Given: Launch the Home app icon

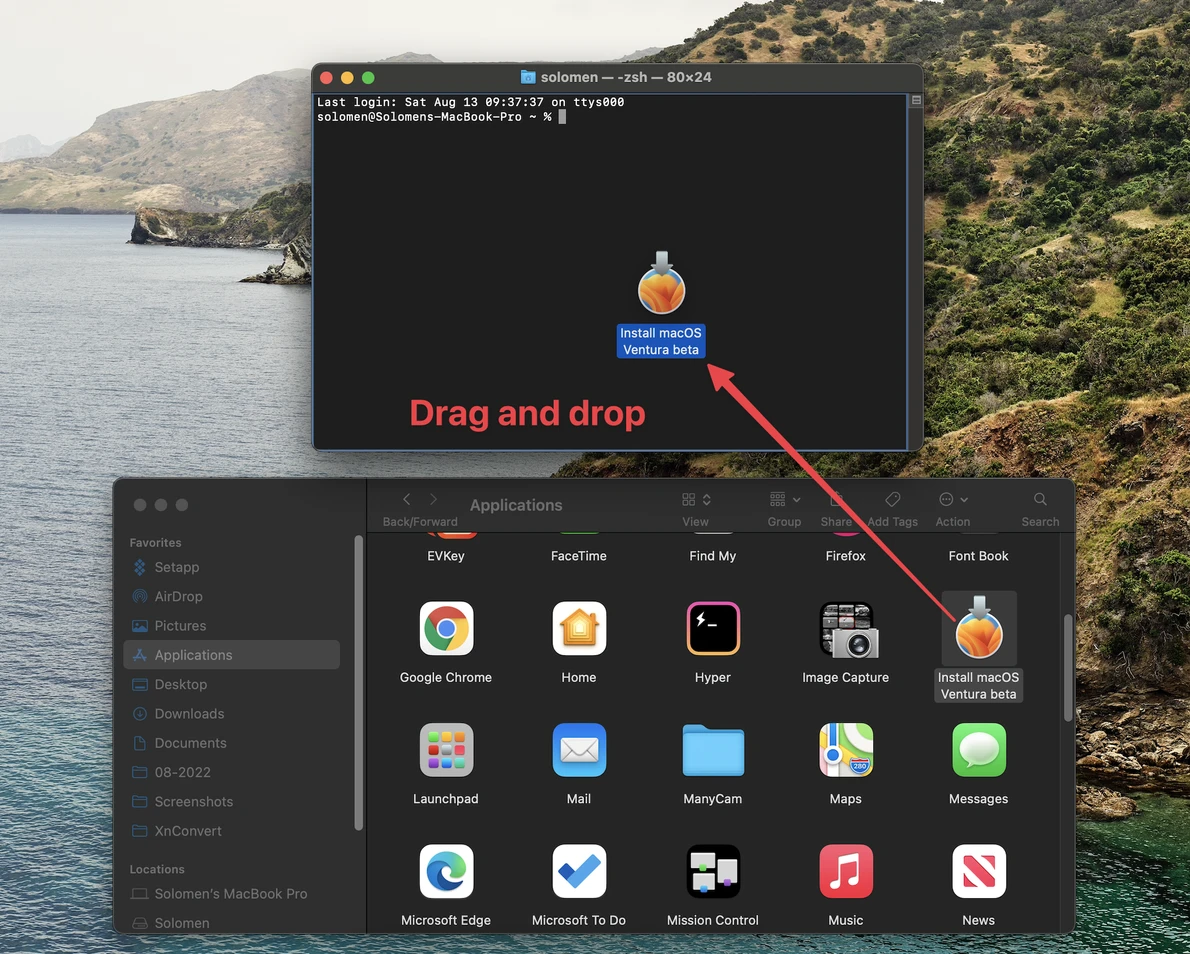Looking at the screenshot, I should pos(579,628).
